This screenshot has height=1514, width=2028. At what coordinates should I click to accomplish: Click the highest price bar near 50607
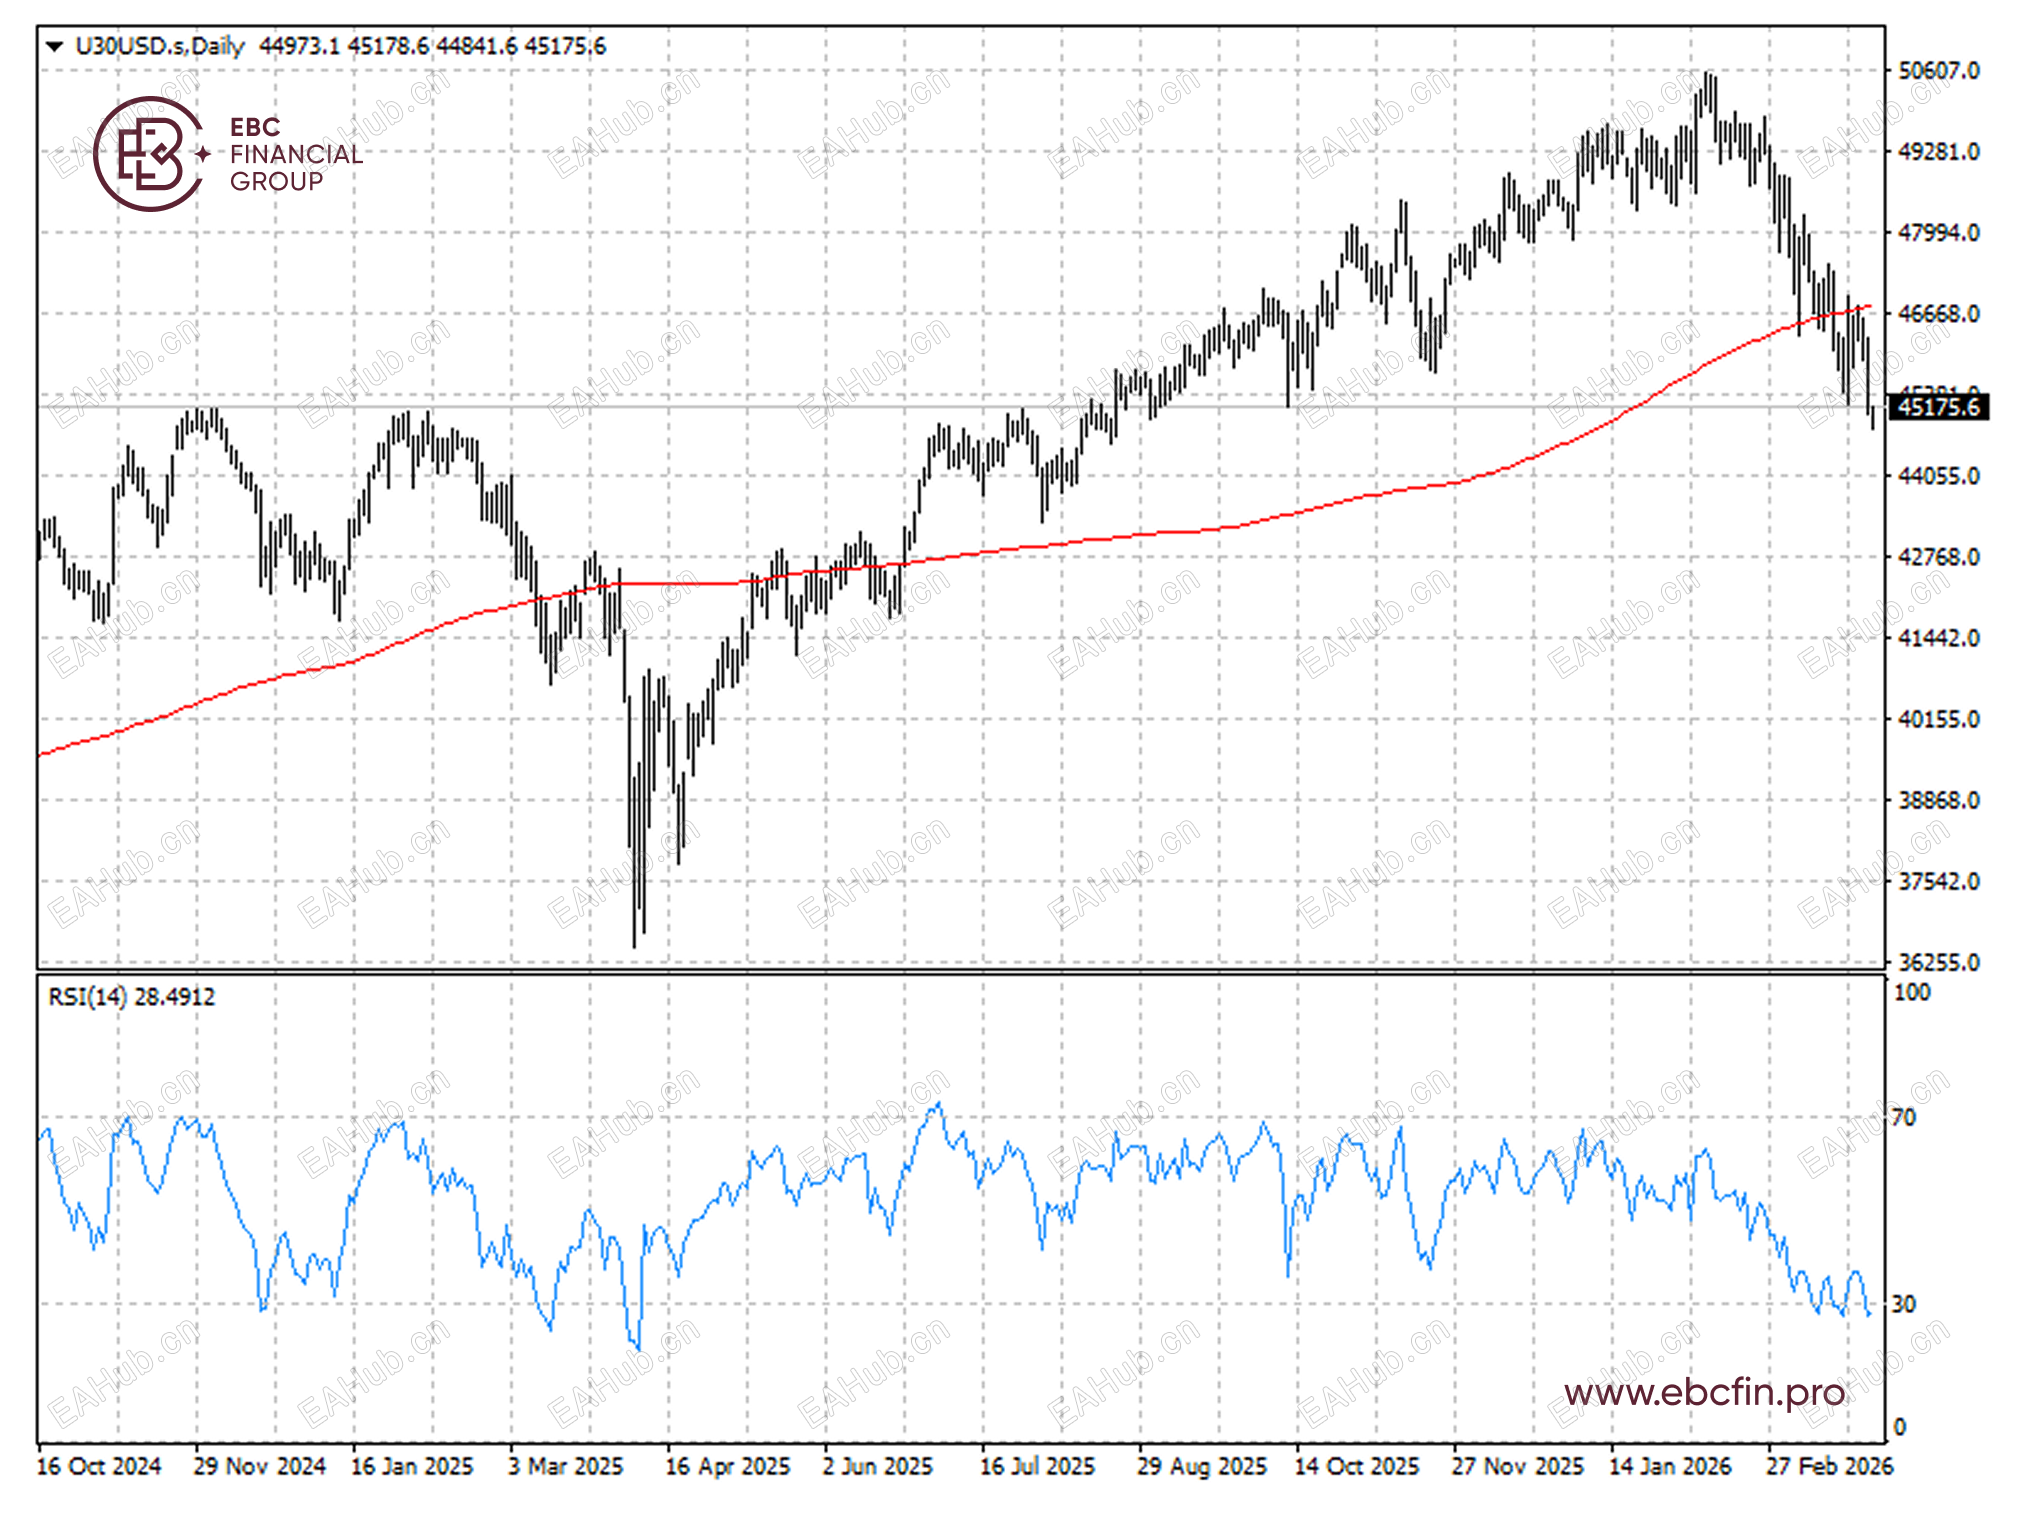coord(1707,90)
